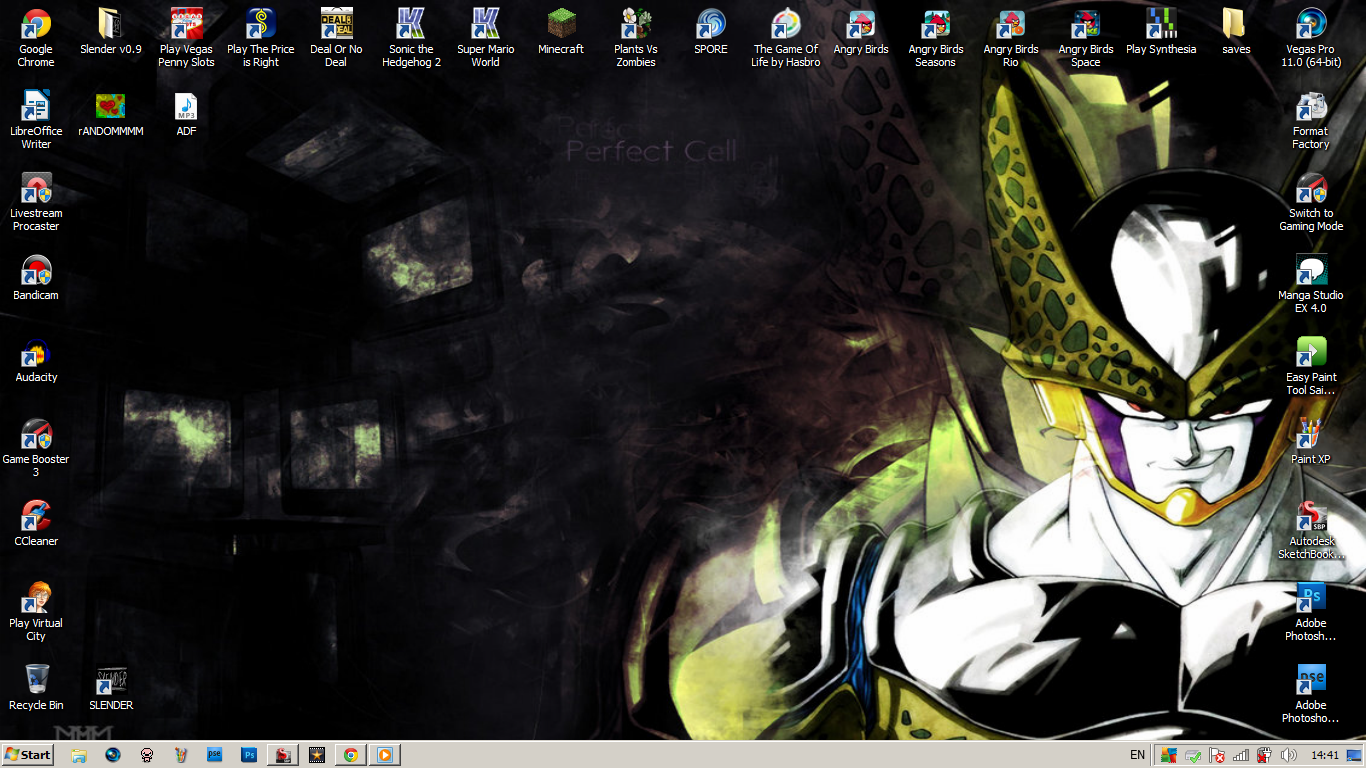Open the EN language bar selector

point(1137,755)
